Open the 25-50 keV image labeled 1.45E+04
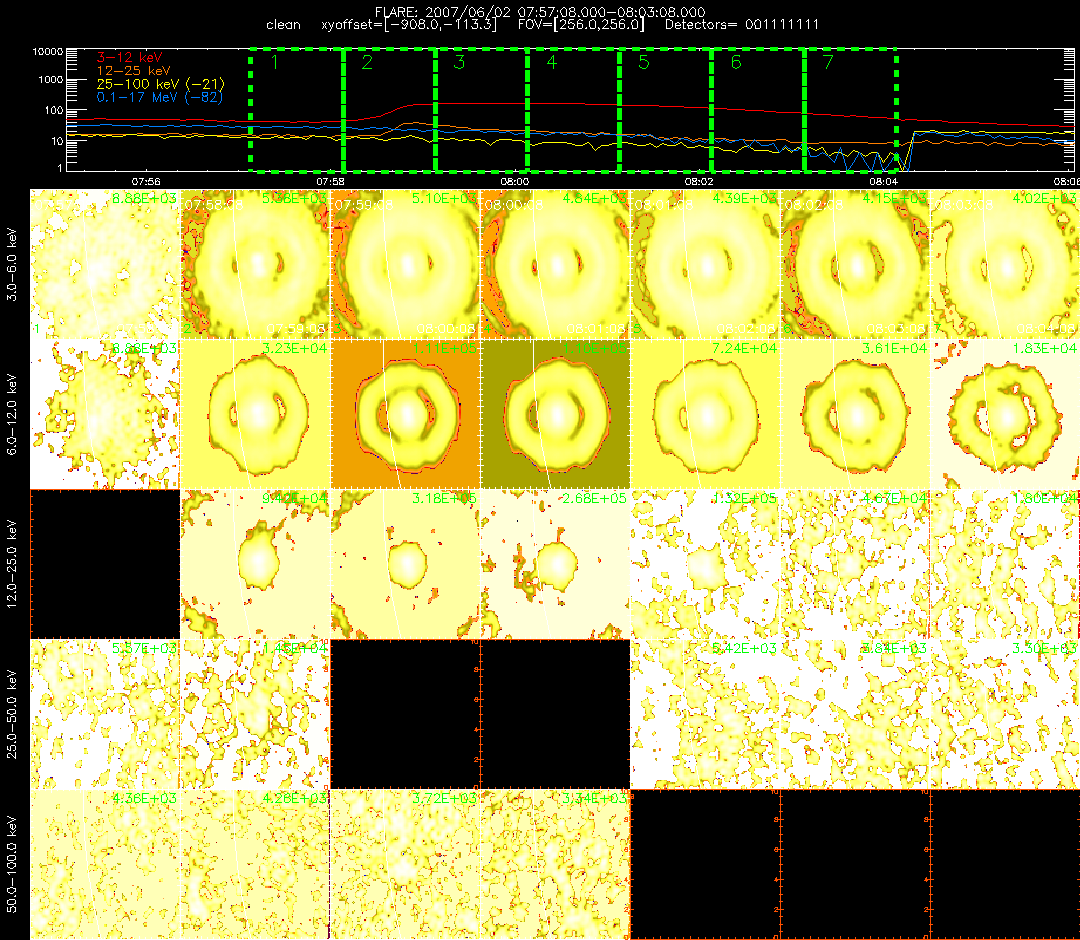This screenshot has height=940, width=1080. coord(256,715)
